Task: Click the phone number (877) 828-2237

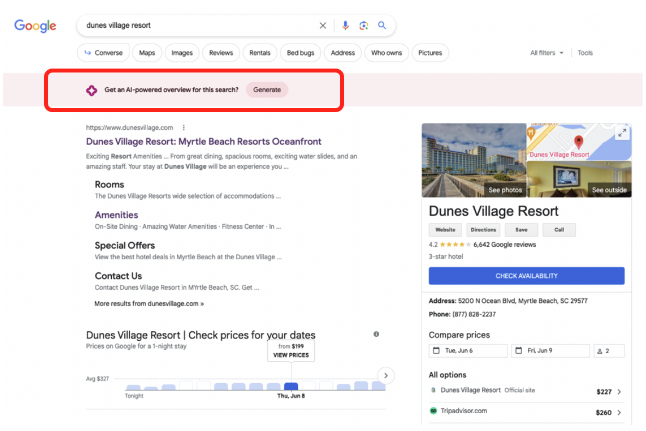Action: pyautogui.click(x=474, y=314)
